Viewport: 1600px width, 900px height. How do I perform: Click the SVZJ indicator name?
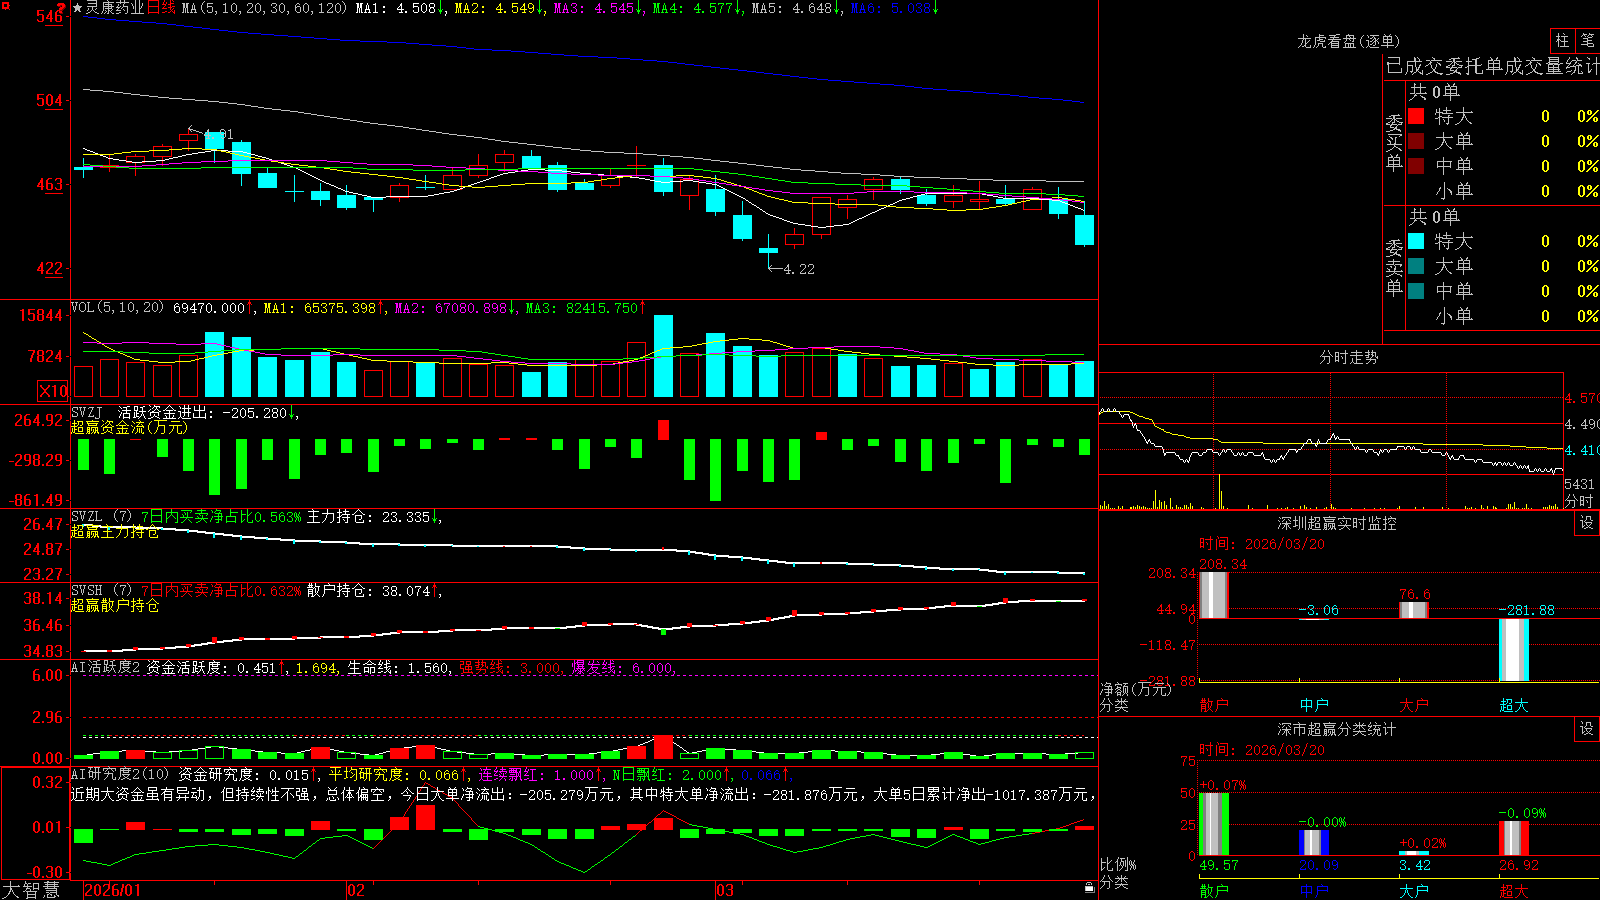point(87,412)
